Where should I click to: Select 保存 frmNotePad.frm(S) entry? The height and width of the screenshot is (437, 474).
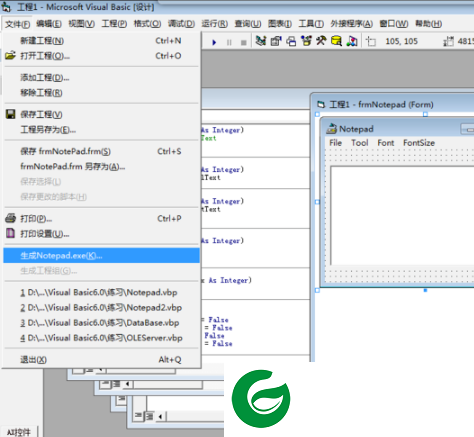101,151
